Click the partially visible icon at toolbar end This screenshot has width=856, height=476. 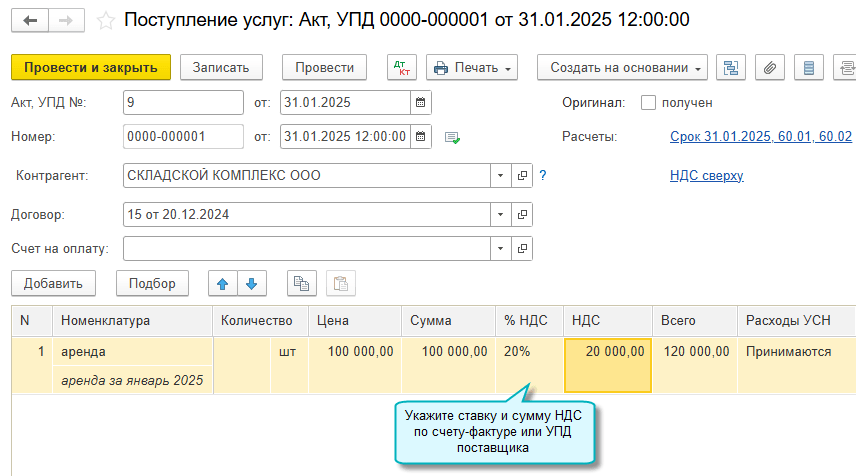pos(845,68)
